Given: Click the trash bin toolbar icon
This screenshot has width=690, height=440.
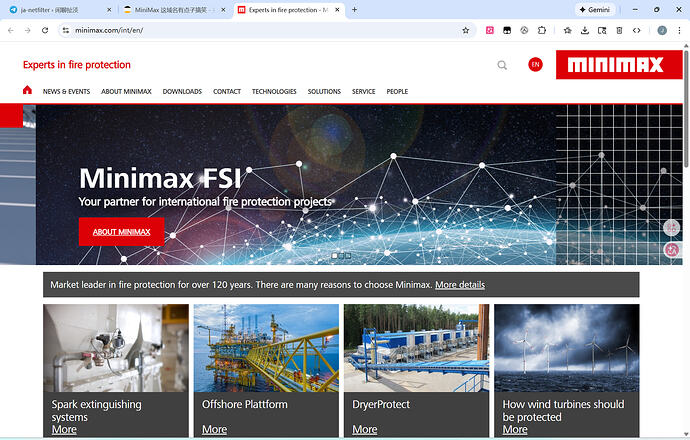Looking at the screenshot, I should tap(619, 30).
